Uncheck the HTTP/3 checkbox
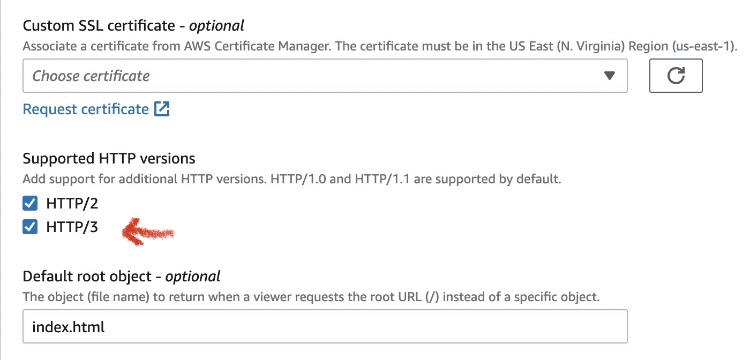The image size is (749, 360). 30,227
